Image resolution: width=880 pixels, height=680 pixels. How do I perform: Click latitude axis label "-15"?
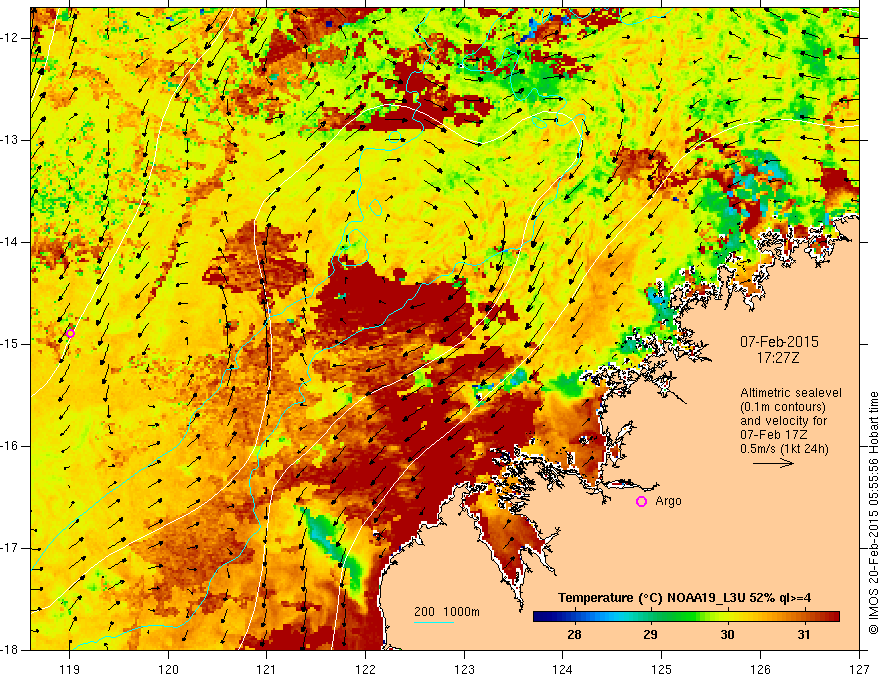point(11,344)
